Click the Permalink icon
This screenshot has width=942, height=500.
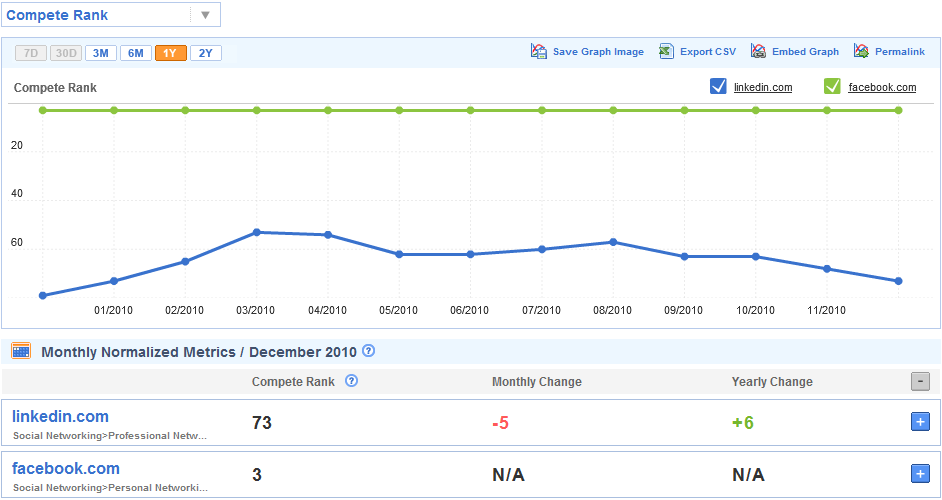point(861,51)
